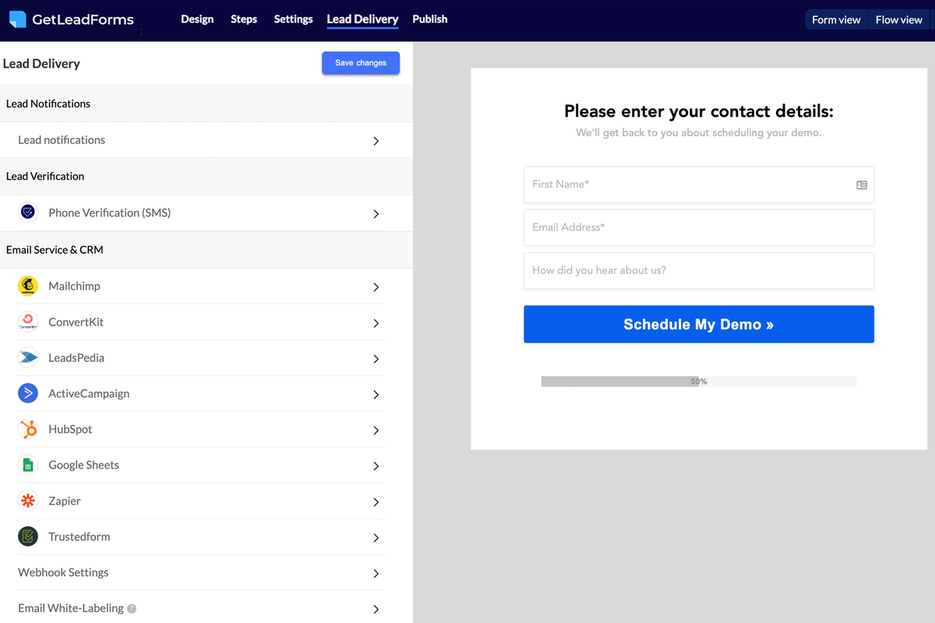Click the Phone Verification shield icon
This screenshot has width=935, height=623.
pos(28,213)
